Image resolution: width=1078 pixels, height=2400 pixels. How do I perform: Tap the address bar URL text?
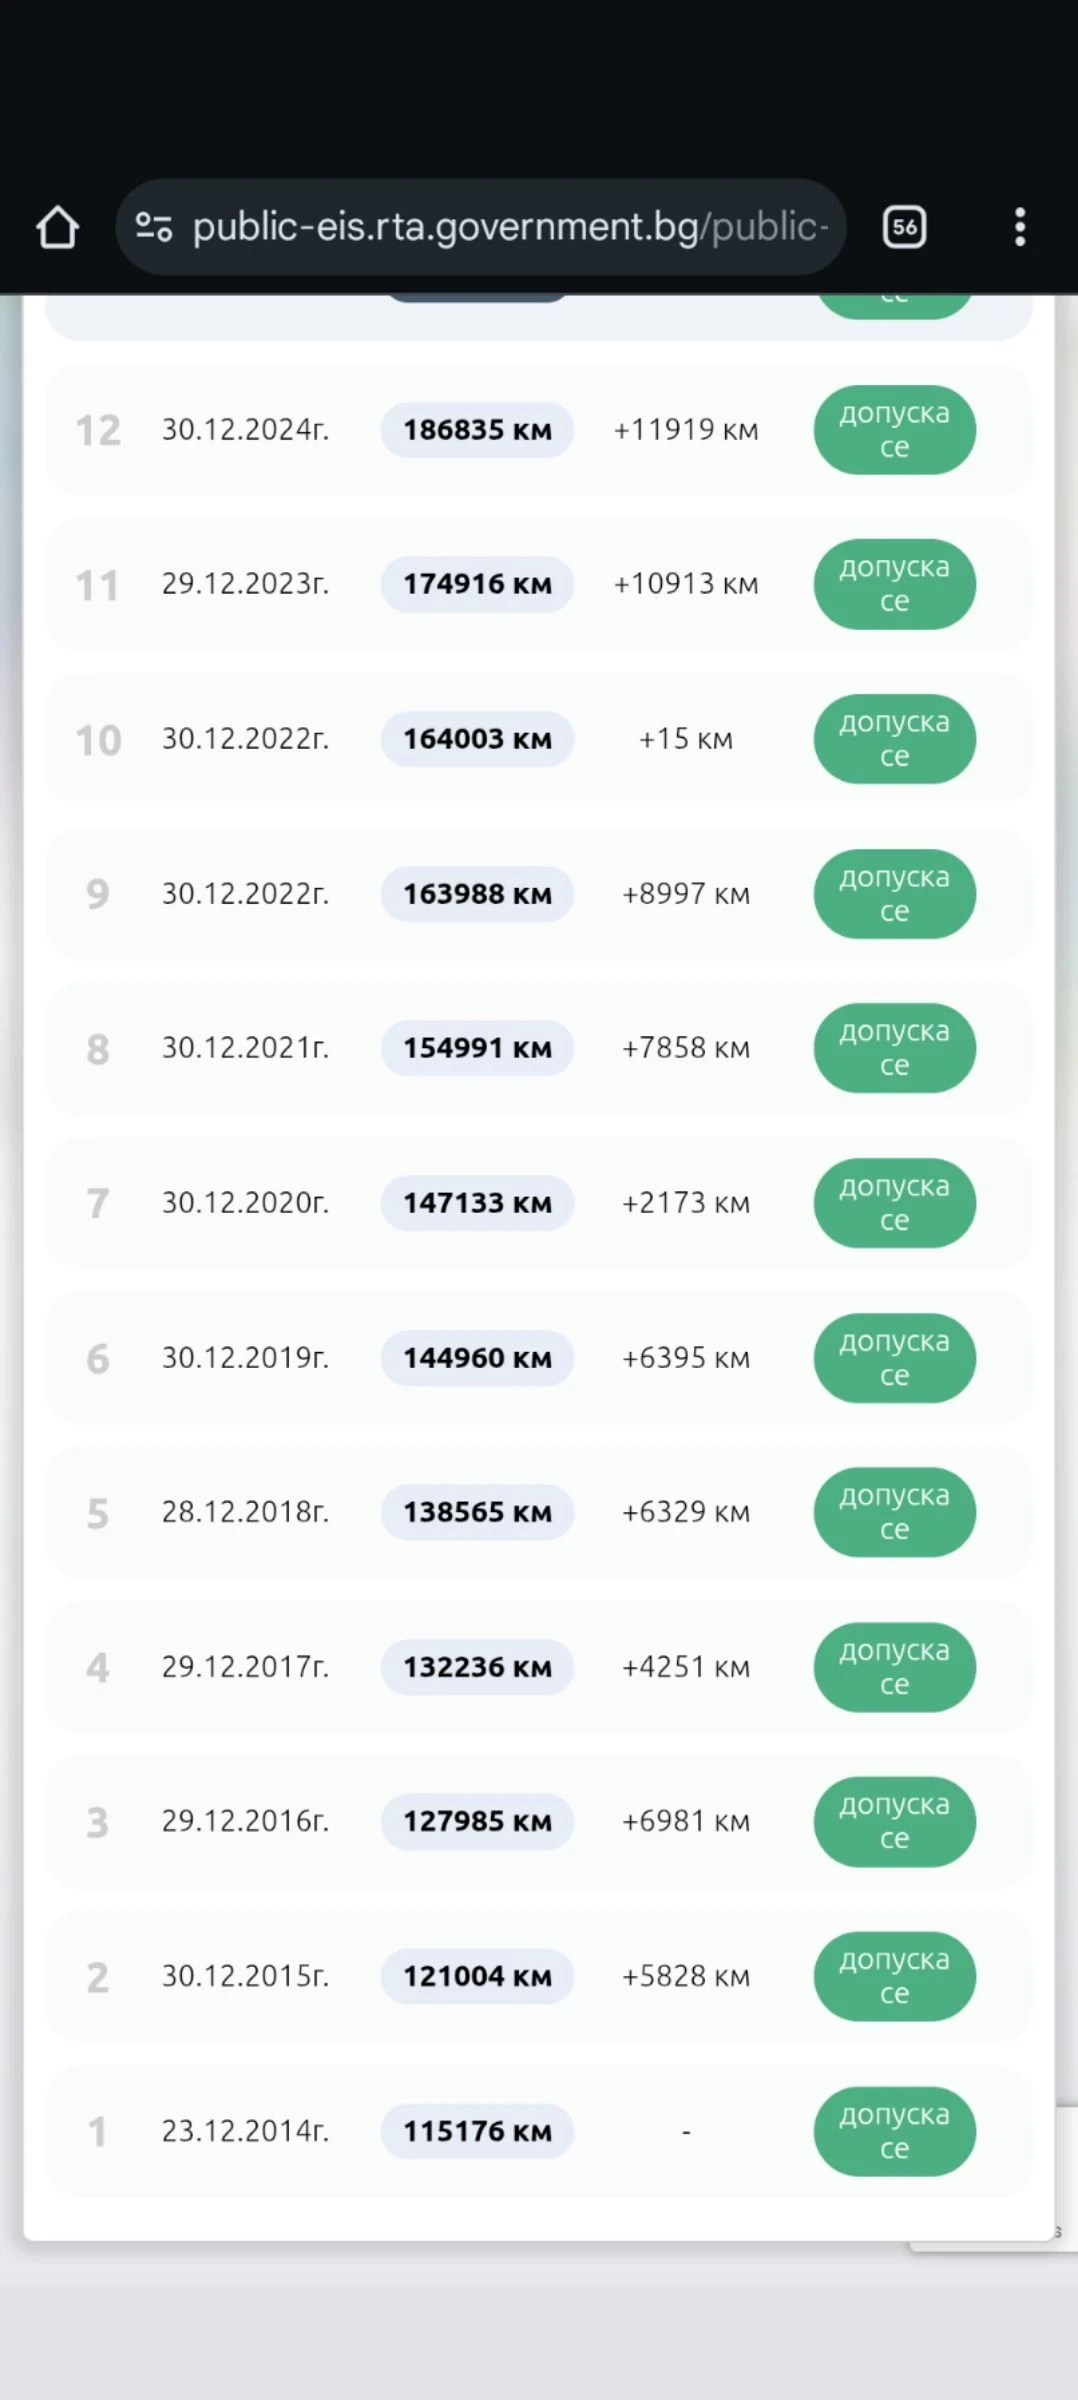click(510, 227)
